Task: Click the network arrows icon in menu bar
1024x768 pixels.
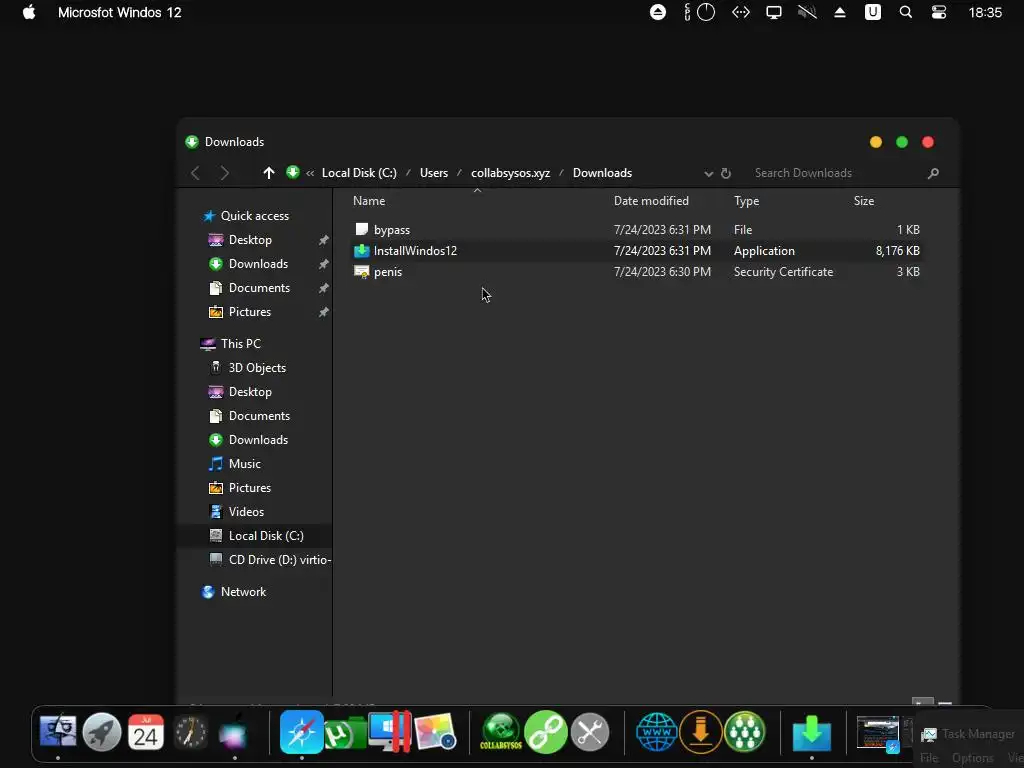Action: (741, 12)
